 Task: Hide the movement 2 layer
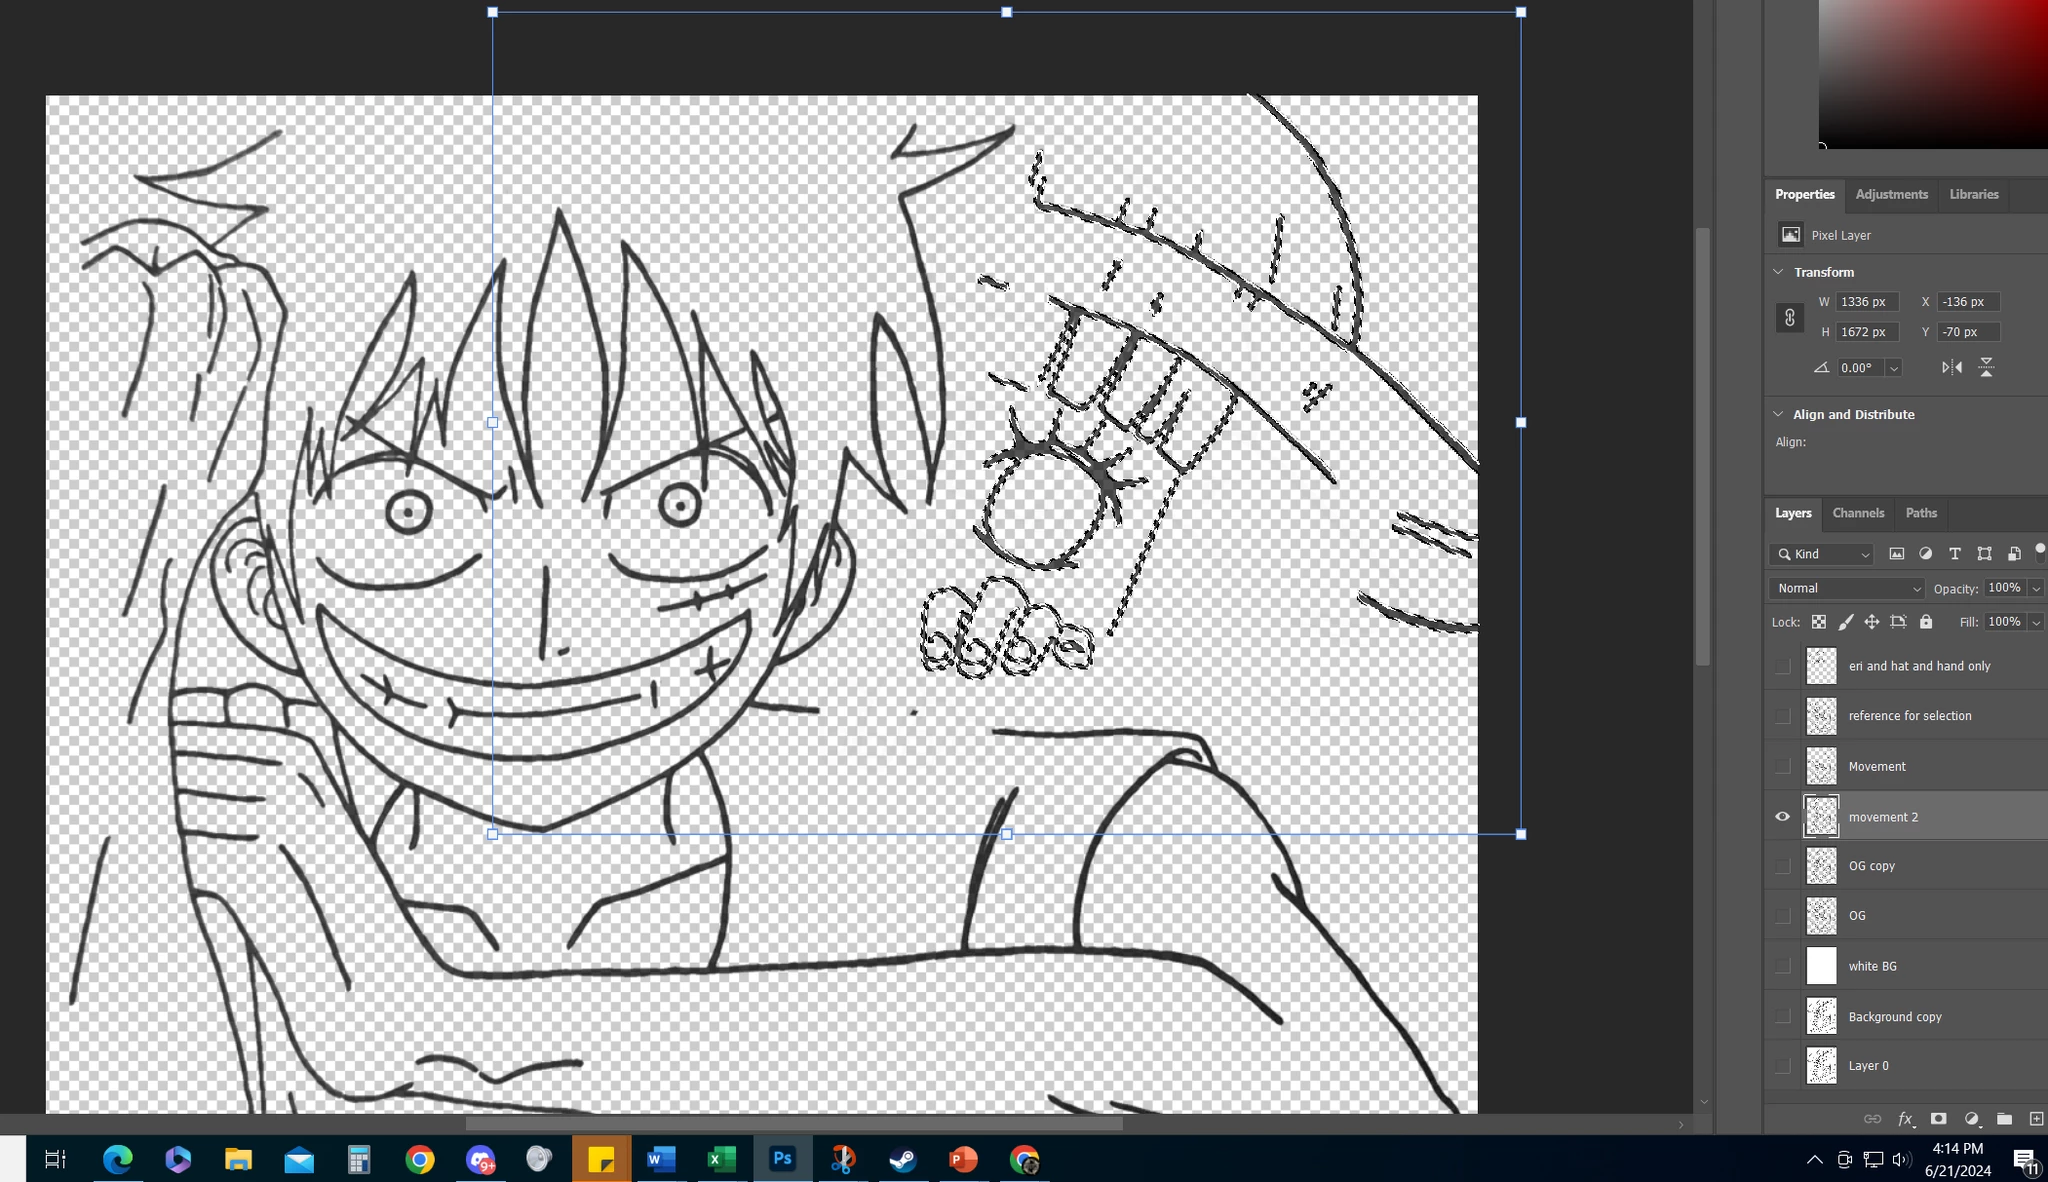tap(1782, 817)
